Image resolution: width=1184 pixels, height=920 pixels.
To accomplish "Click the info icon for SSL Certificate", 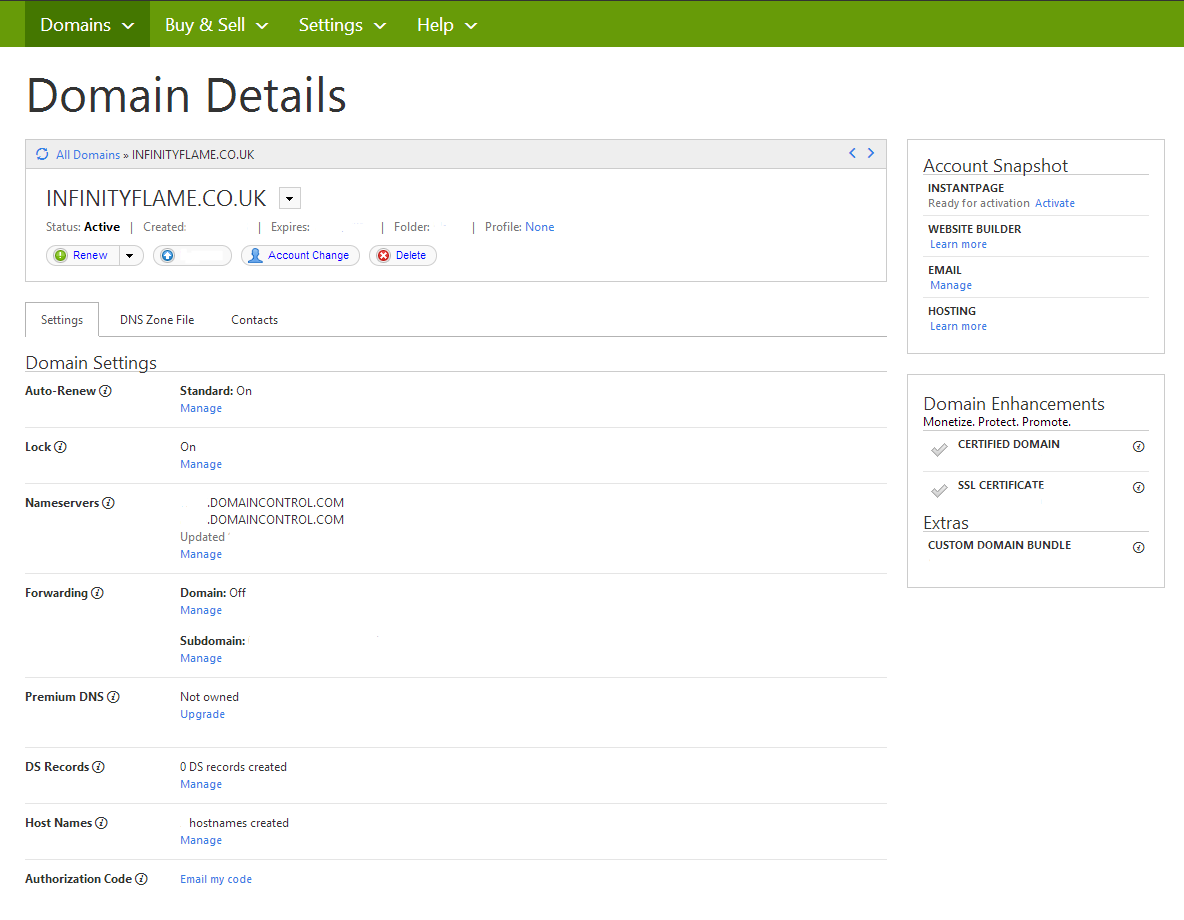I will coord(1138,488).
